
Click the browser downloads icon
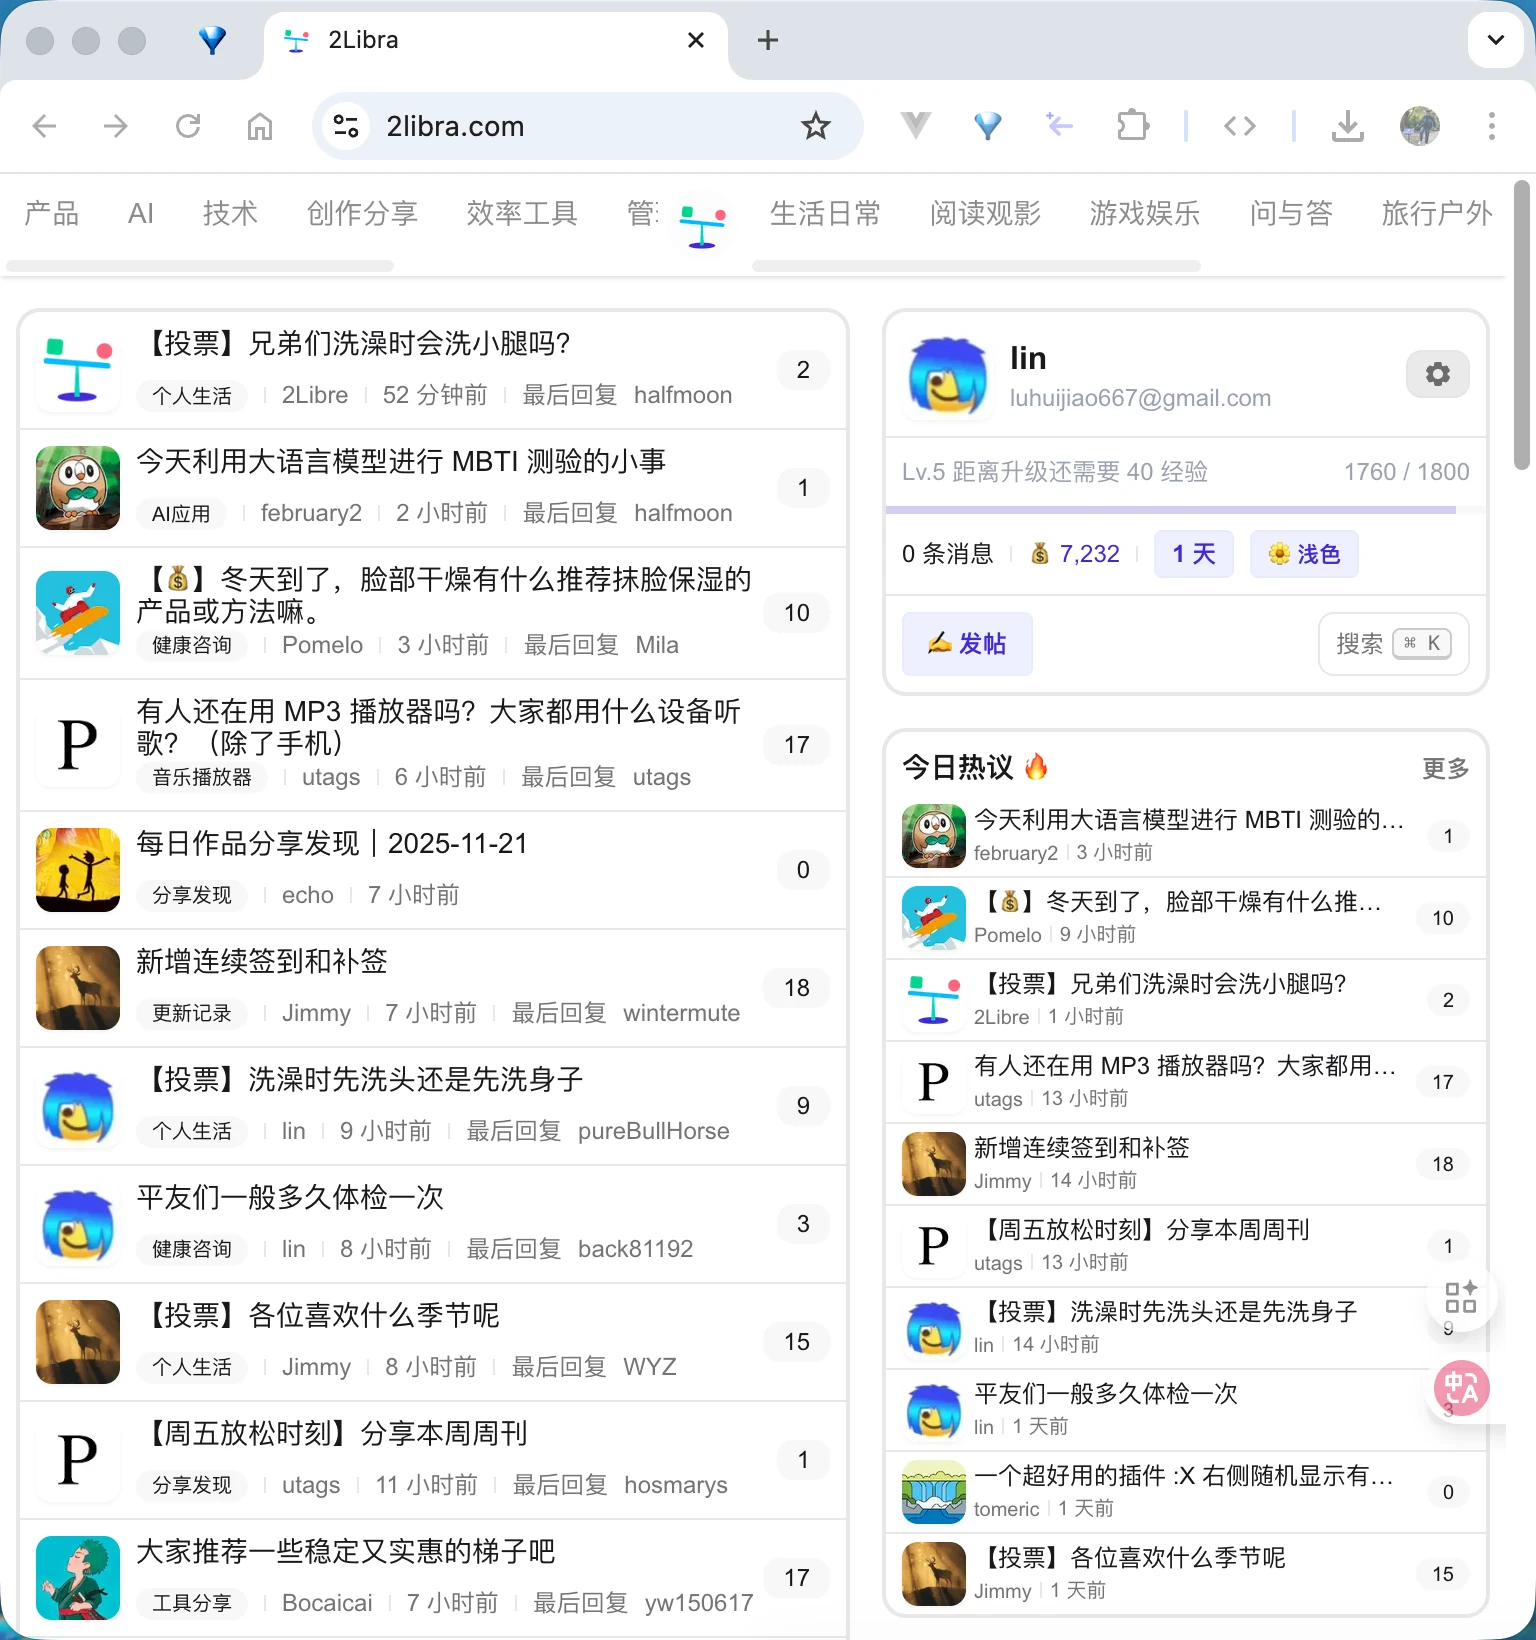click(x=1347, y=126)
